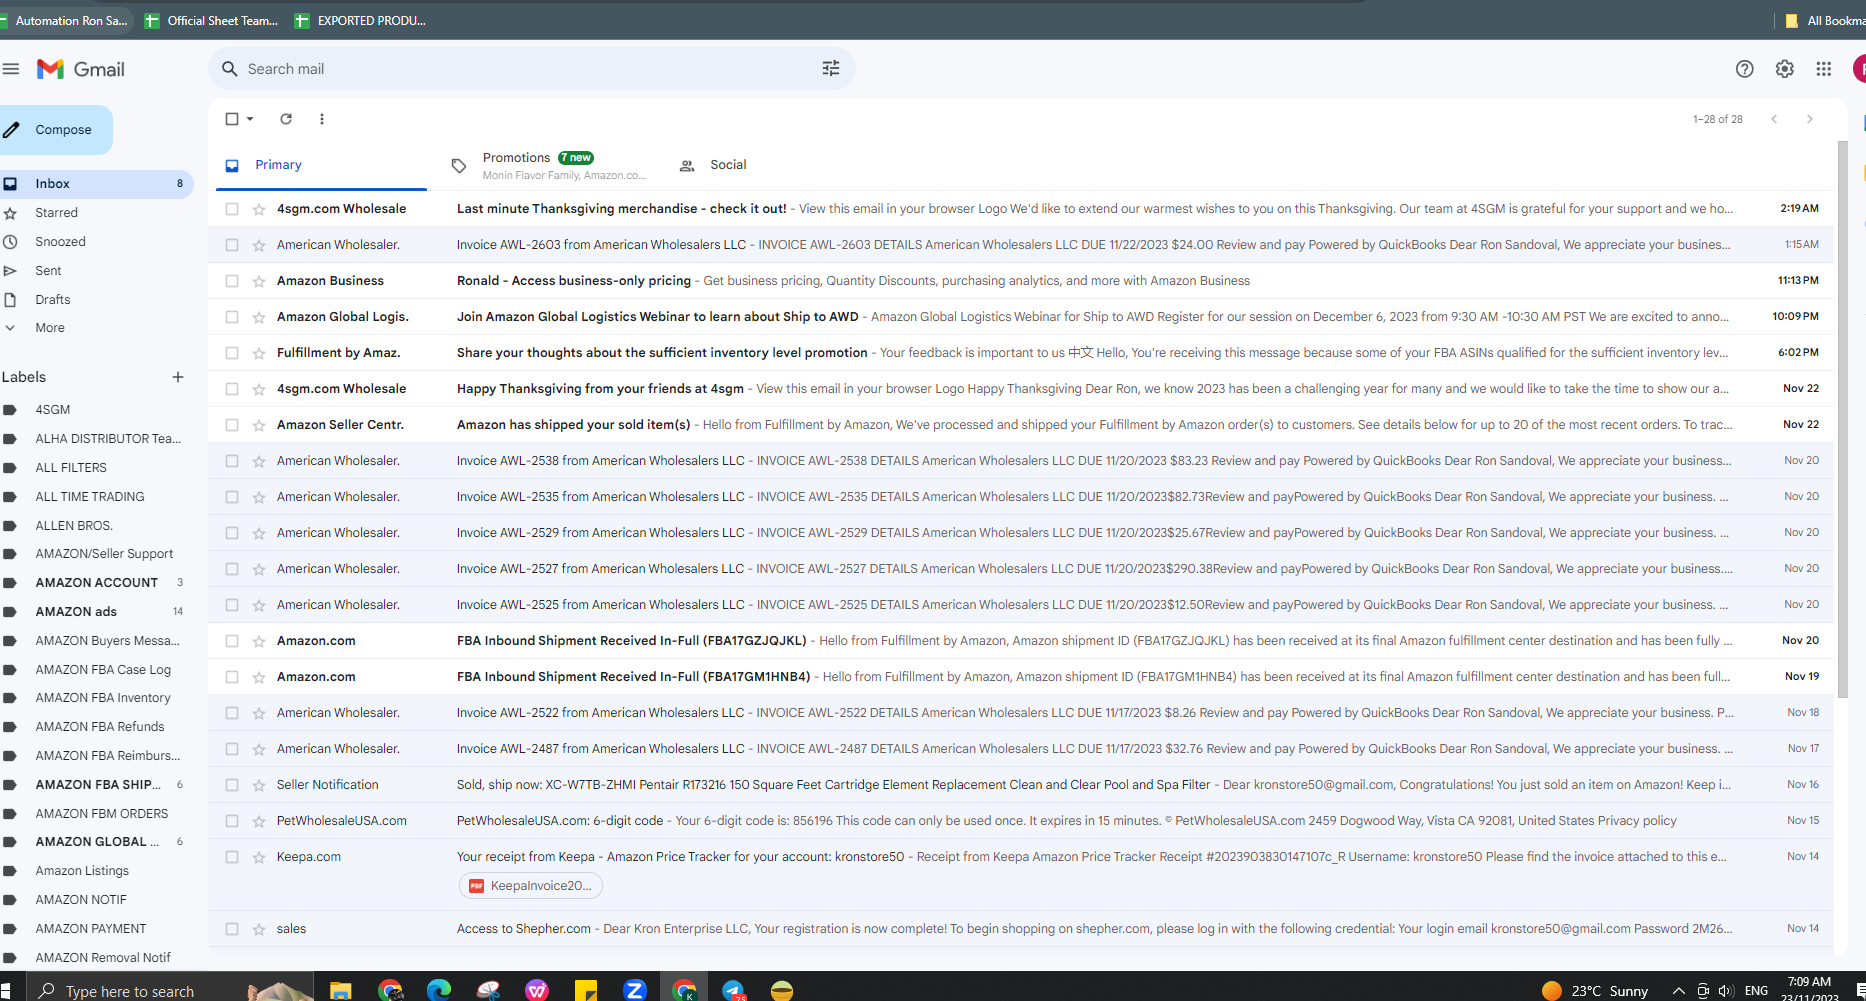Add a new label with plus icon
The height and width of the screenshot is (1001, 1866).
tap(178, 377)
